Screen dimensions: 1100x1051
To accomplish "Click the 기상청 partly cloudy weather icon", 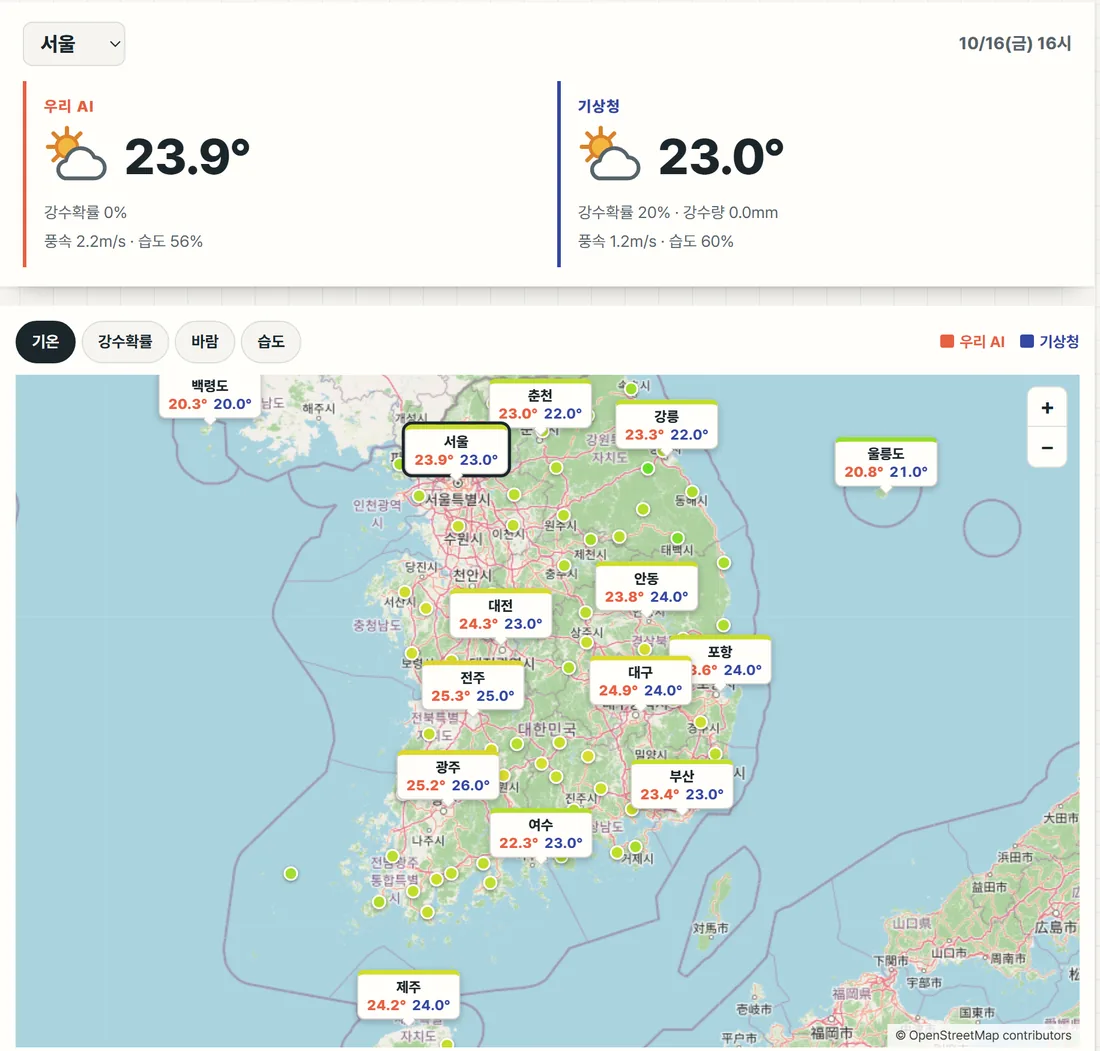I will pos(610,154).
